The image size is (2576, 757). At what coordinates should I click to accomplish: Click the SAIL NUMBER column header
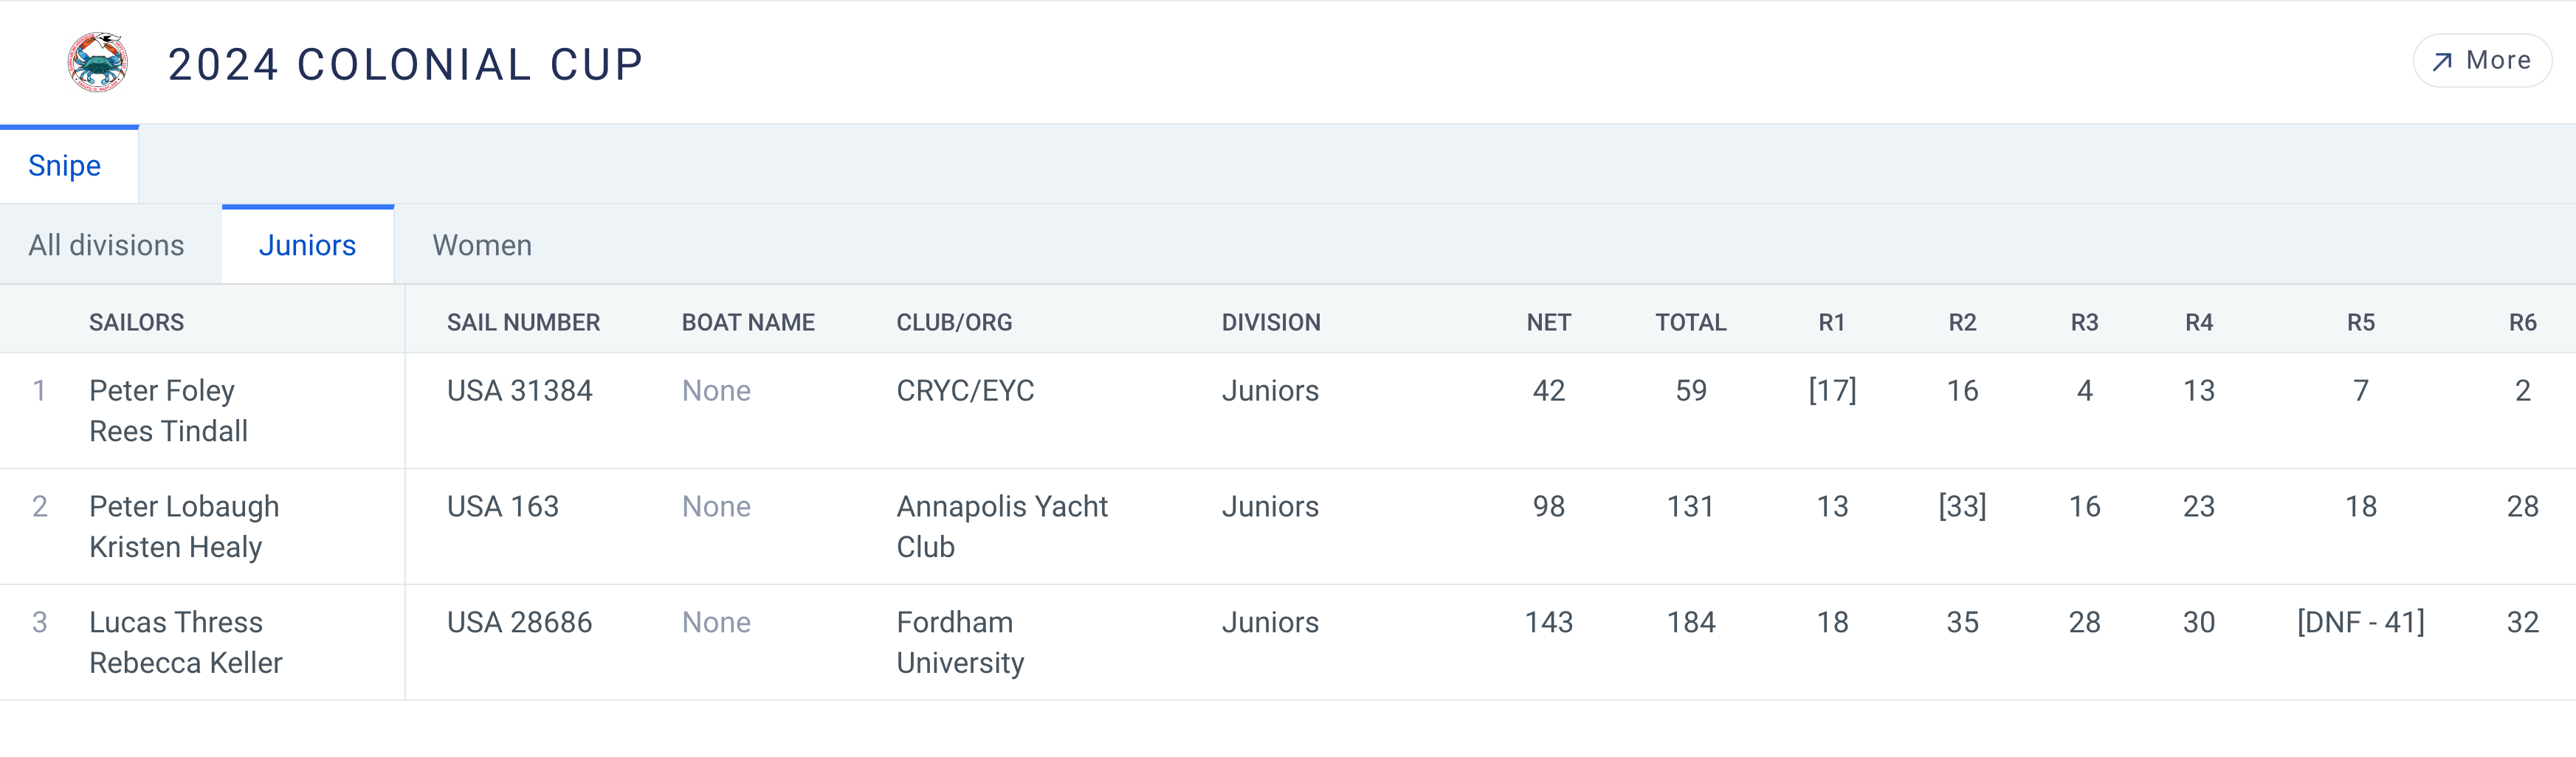[x=523, y=323]
